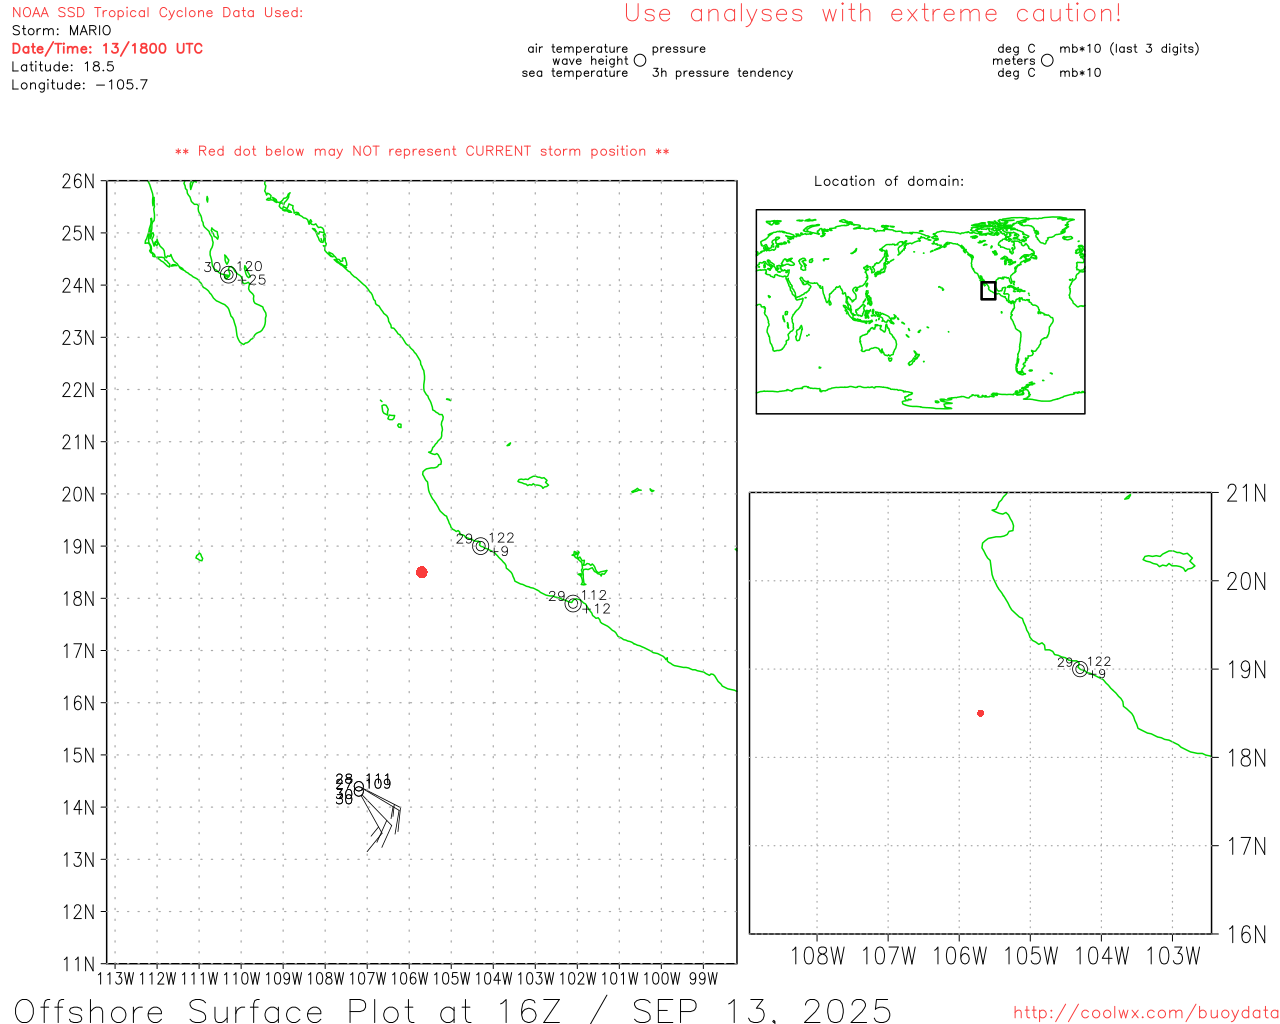
Task: Click 'sea temperature' legend label
Action: pyautogui.click(x=575, y=73)
